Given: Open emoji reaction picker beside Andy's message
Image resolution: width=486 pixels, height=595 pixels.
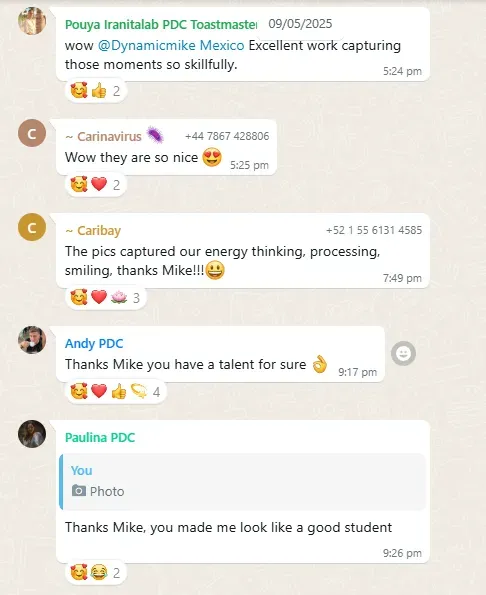Looking at the screenshot, I should coord(403,354).
